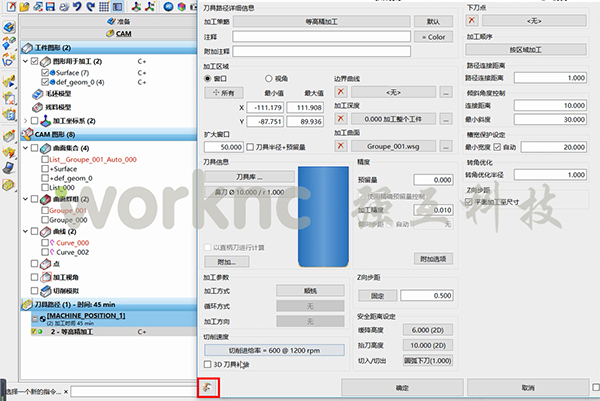
Task: Click the 确定 button
Action: [x=401, y=387]
